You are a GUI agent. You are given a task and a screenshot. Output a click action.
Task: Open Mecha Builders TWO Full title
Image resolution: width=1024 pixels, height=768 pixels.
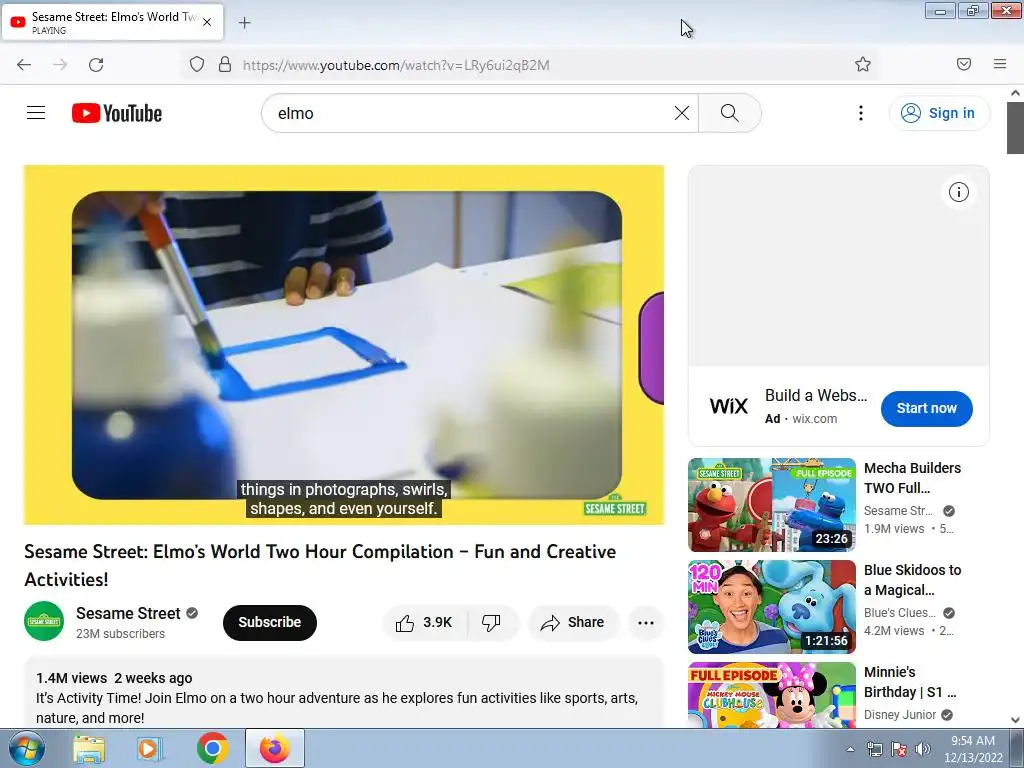pyautogui.click(x=912, y=478)
